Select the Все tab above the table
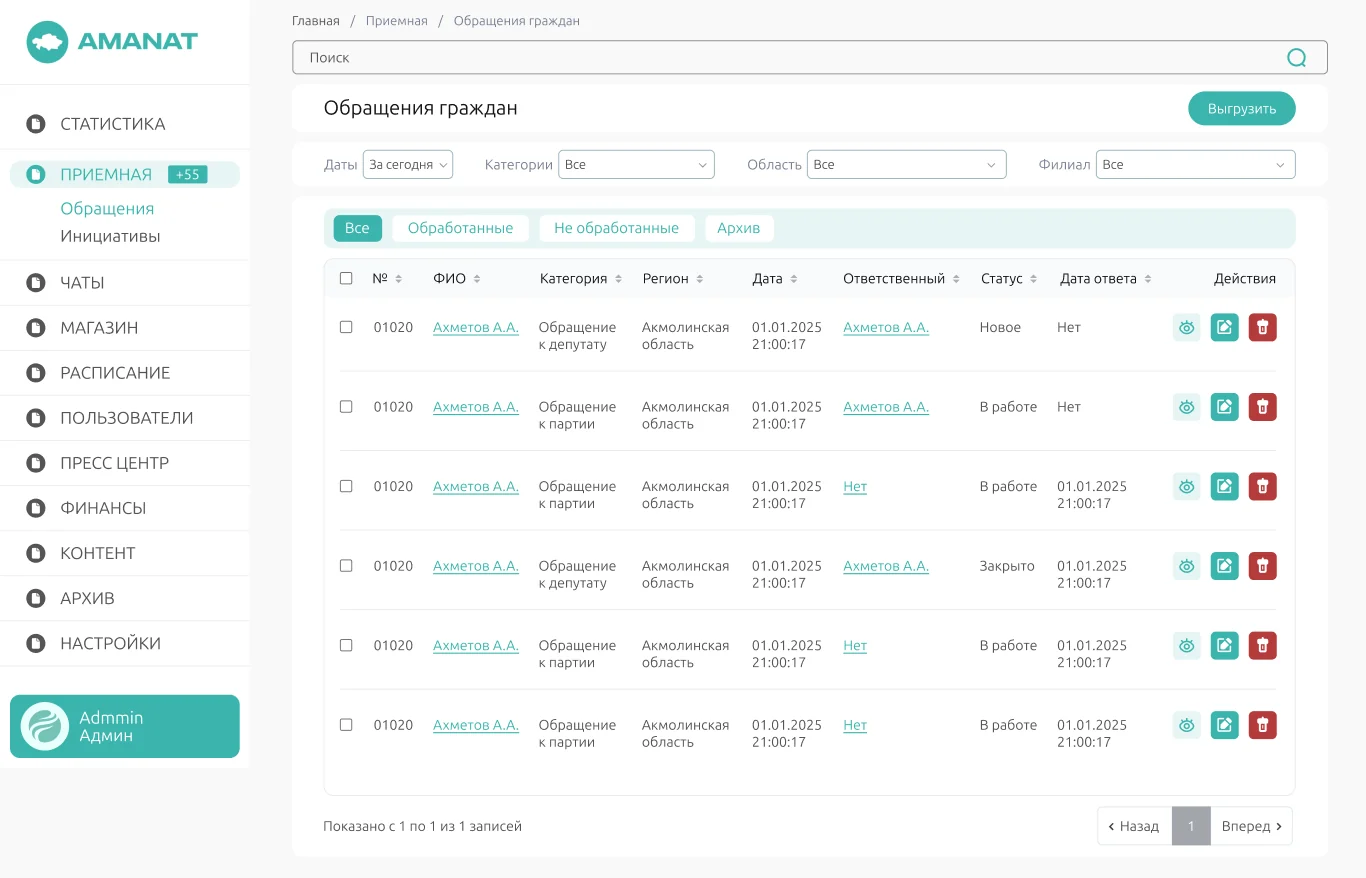This screenshot has width=1366, height=878. pyautogui.click(x=357, y=228)
